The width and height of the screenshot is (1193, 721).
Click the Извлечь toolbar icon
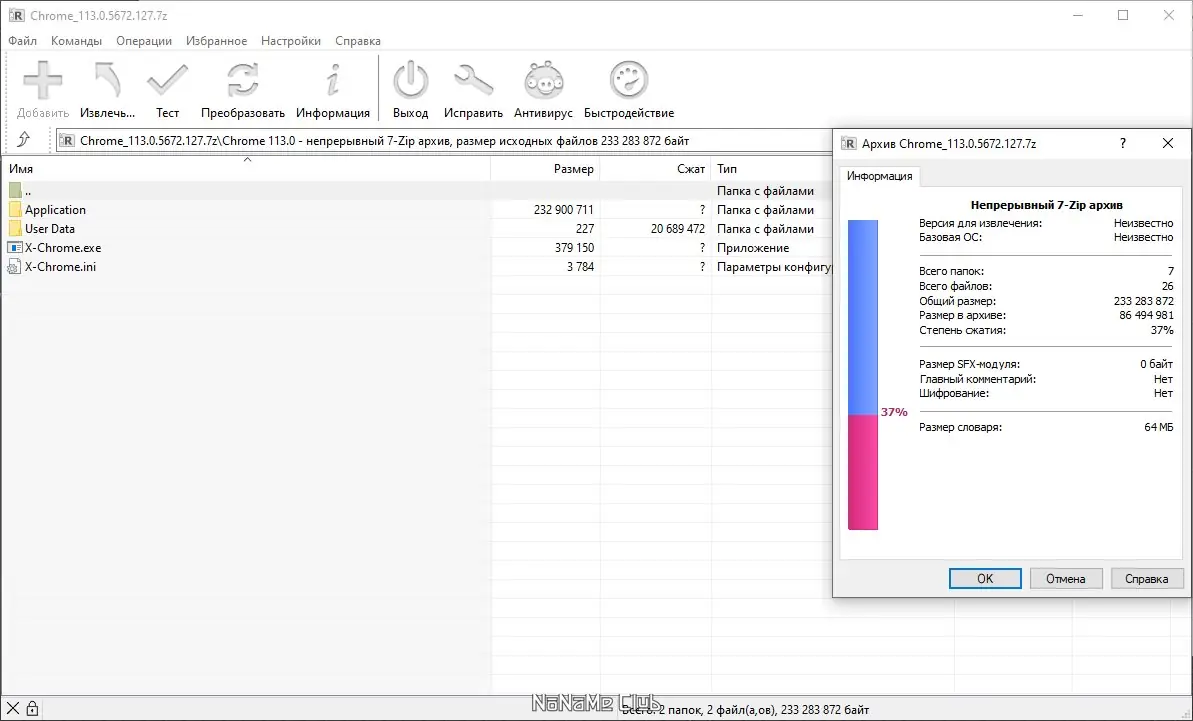tap(105, 85)
